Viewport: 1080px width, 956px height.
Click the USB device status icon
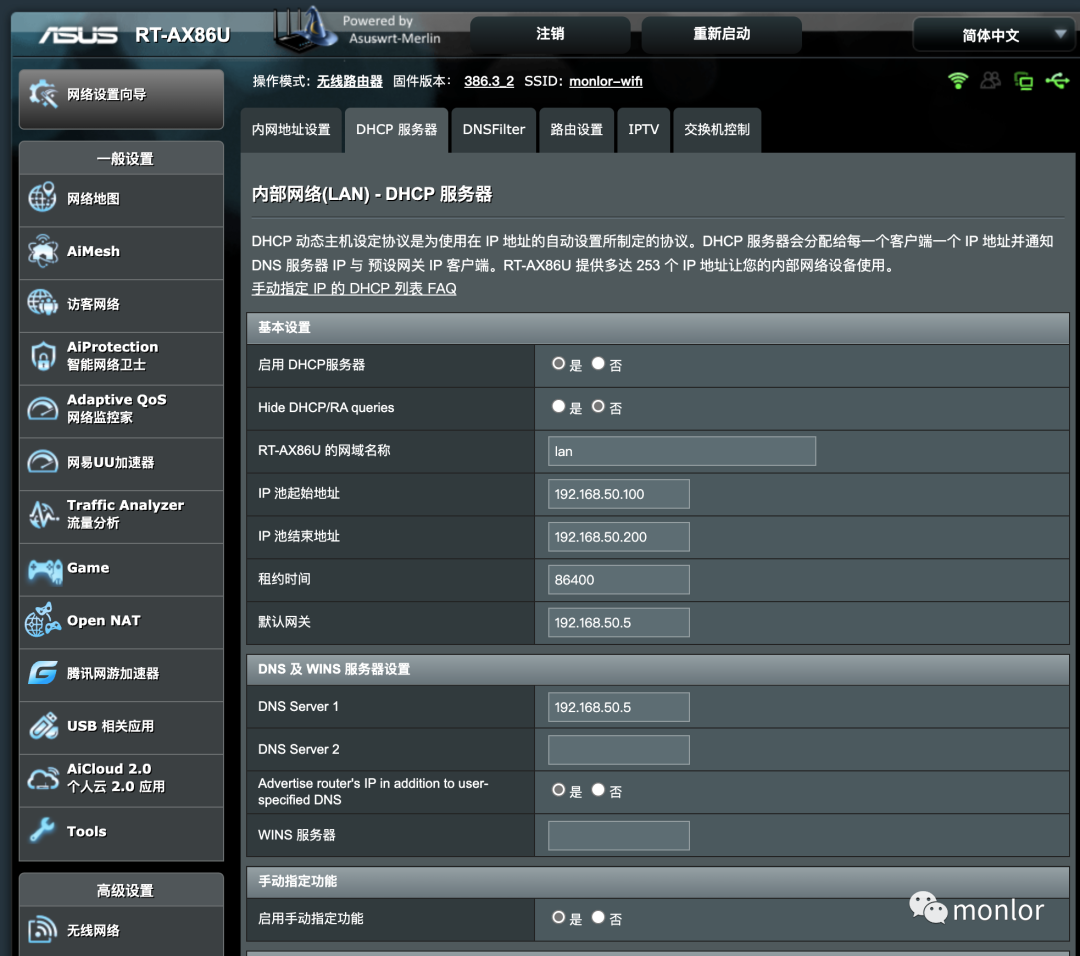click(x=1056, y=81)
